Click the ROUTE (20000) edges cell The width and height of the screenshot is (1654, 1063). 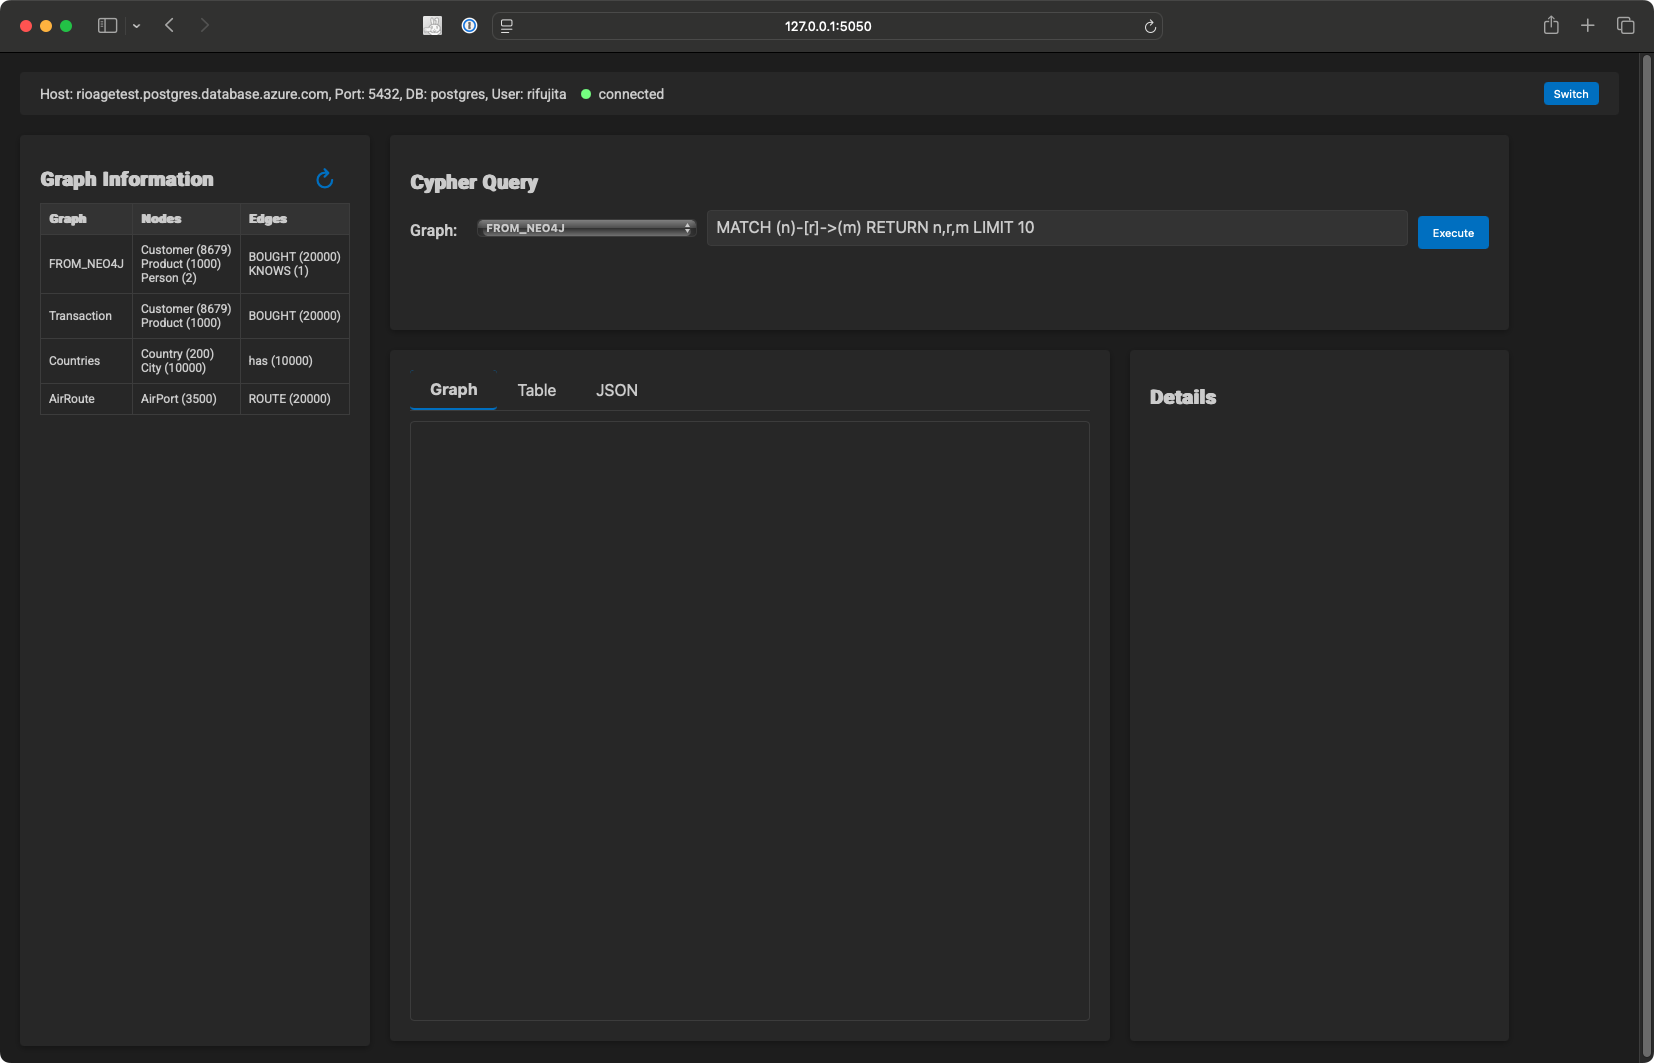point(294,399)
